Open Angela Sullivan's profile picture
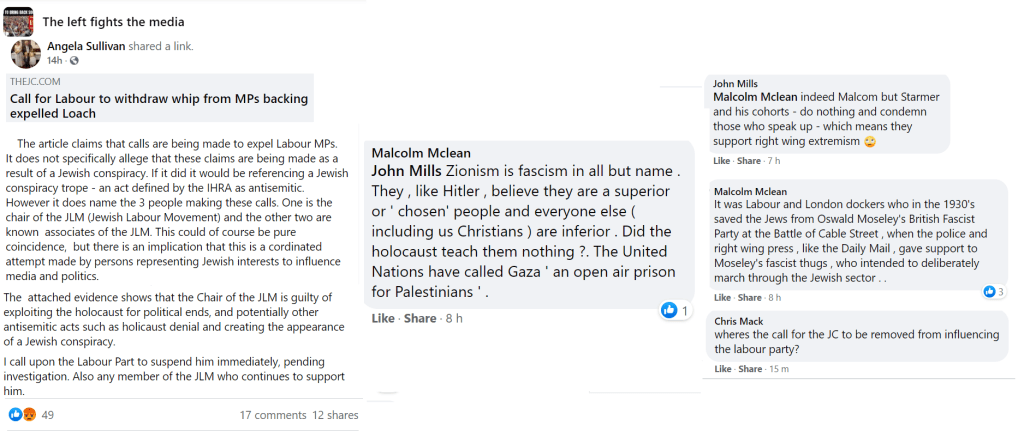 click(x=26, y=54)
